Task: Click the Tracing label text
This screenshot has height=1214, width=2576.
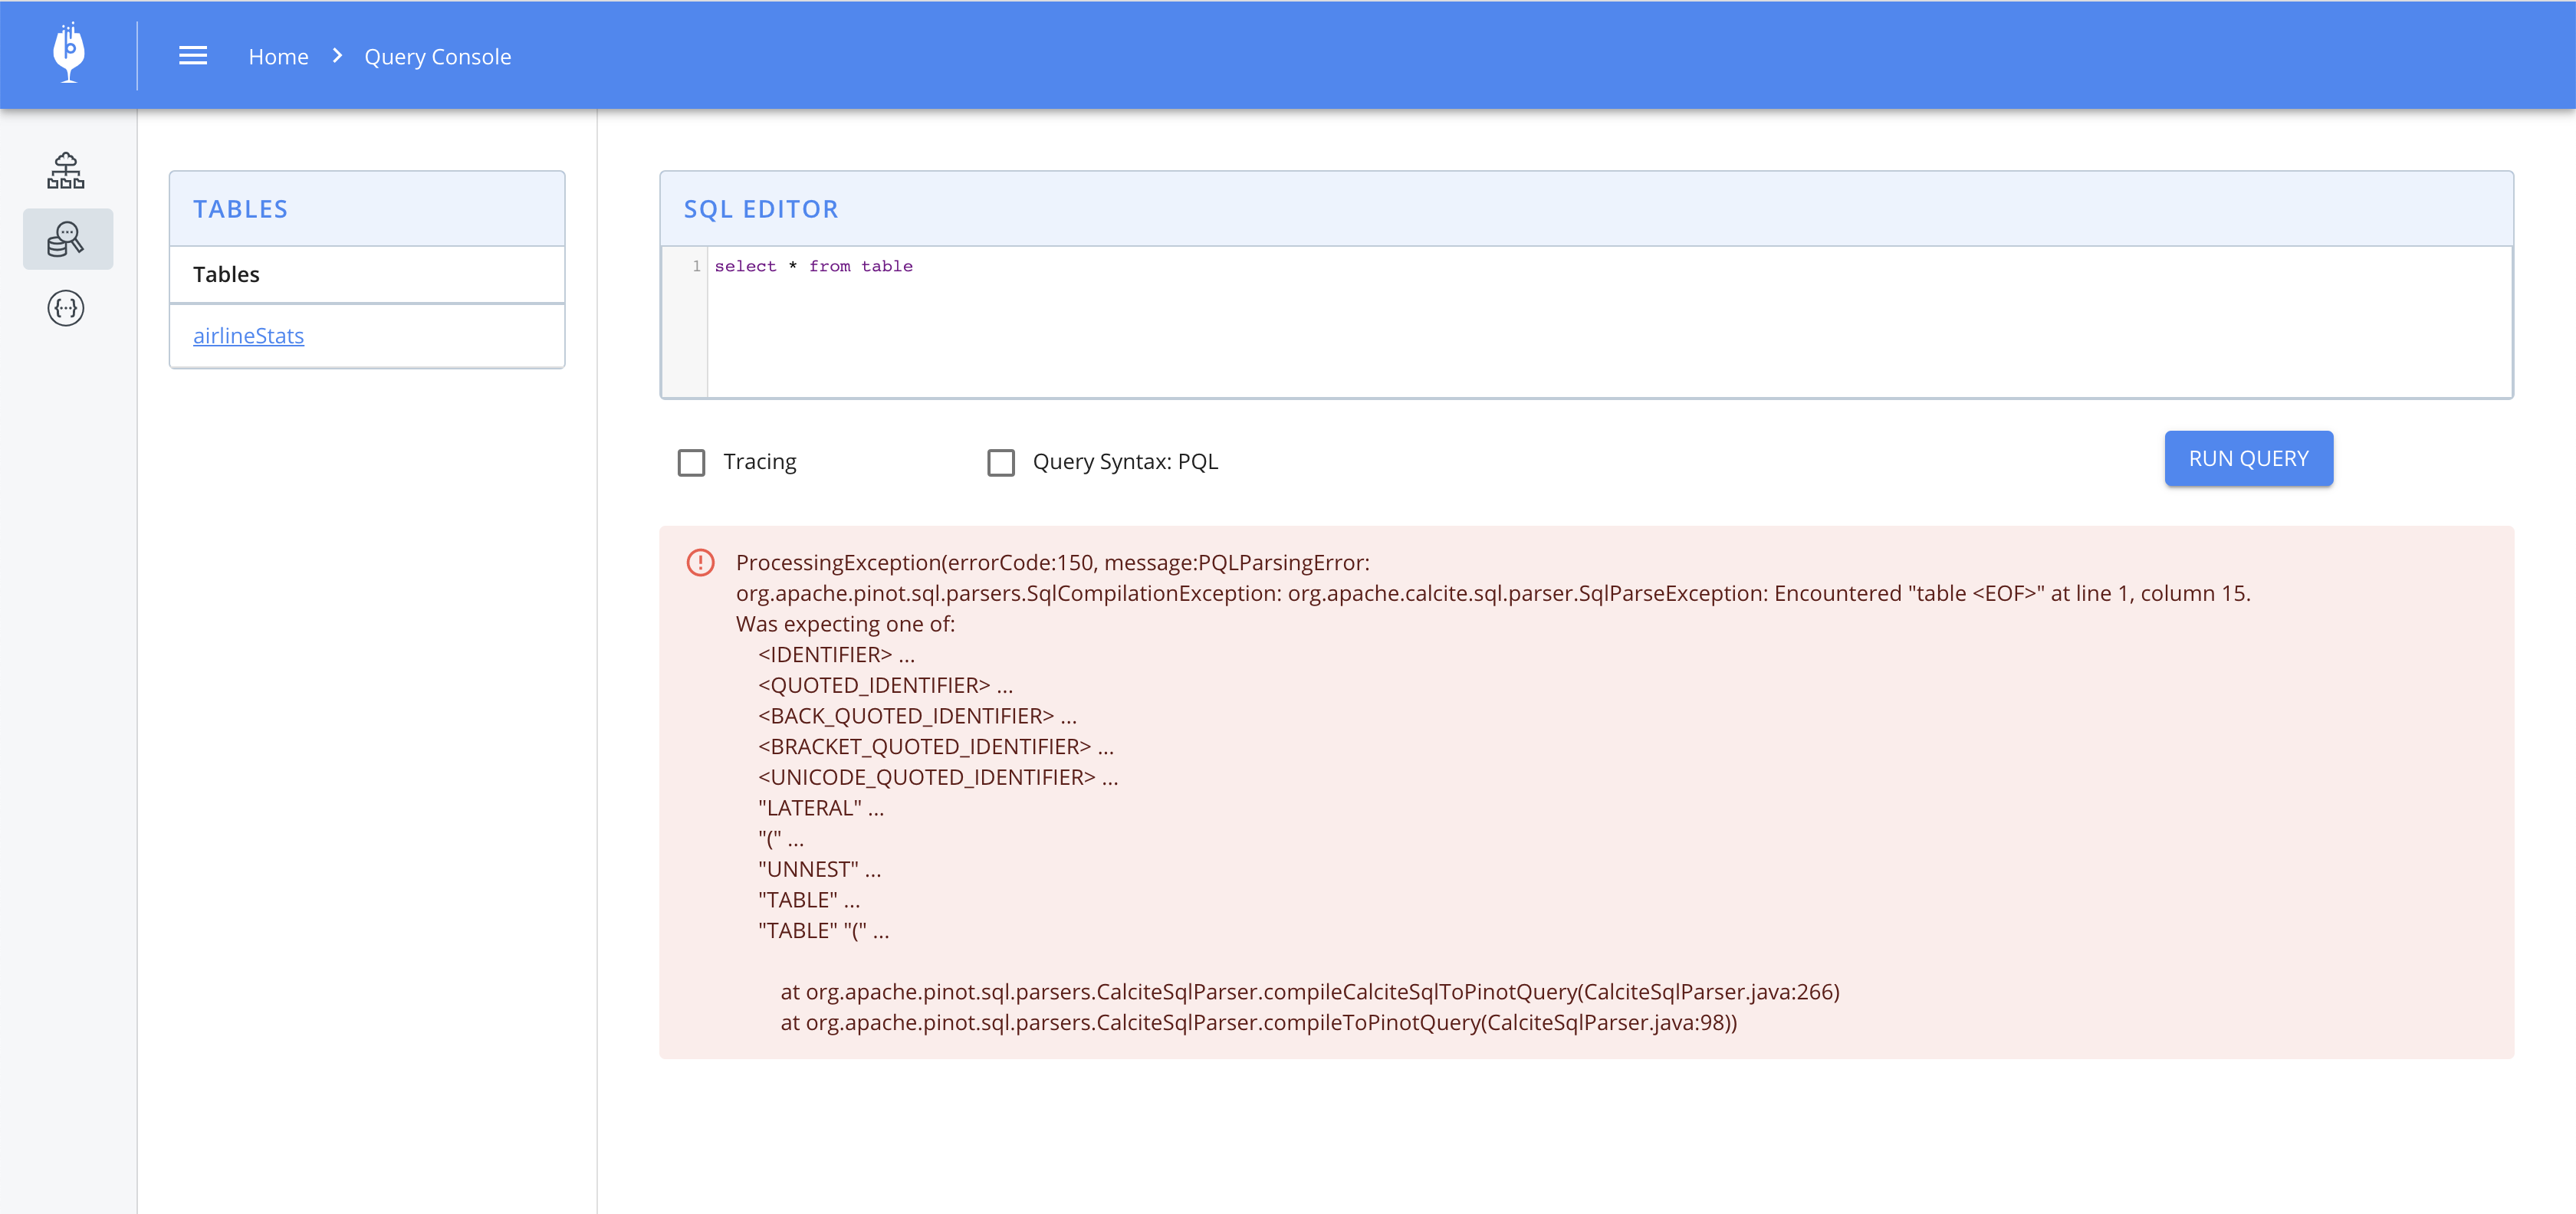Action: pos(760,462)
